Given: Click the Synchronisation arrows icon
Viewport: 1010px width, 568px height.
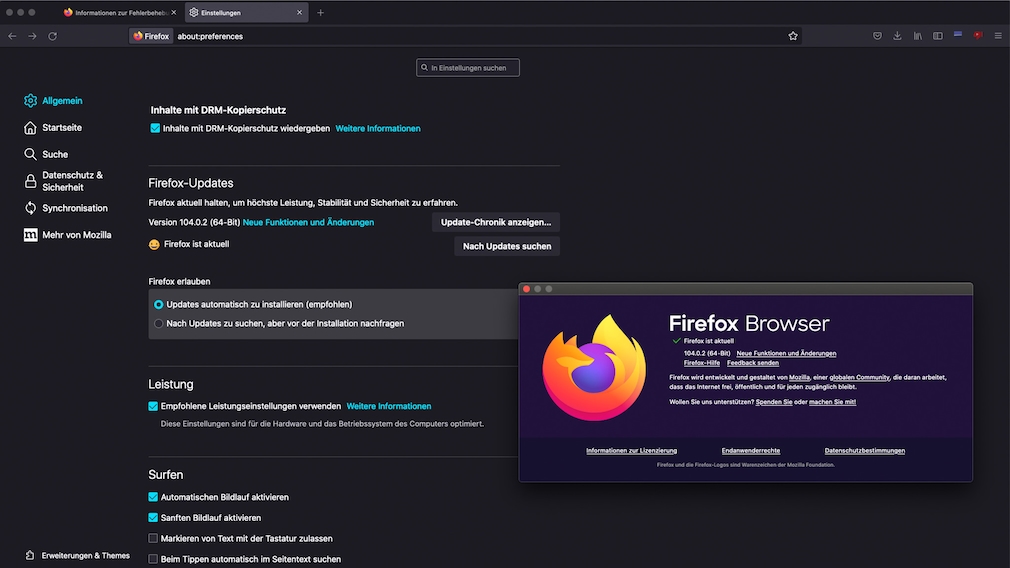Looking at the screenshot, I should coord(30,208).
